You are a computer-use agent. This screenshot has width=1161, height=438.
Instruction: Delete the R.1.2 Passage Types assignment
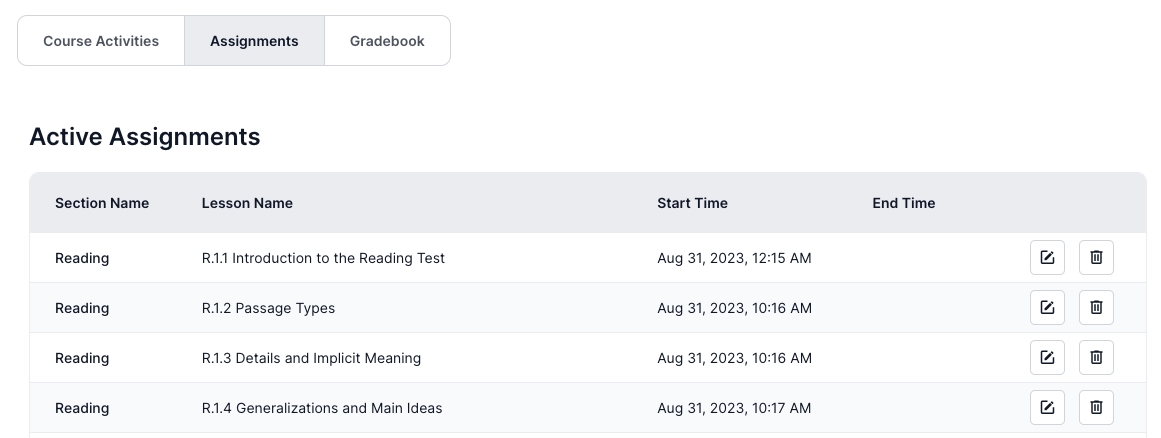pyautogui.click(x=1096, y=307)
